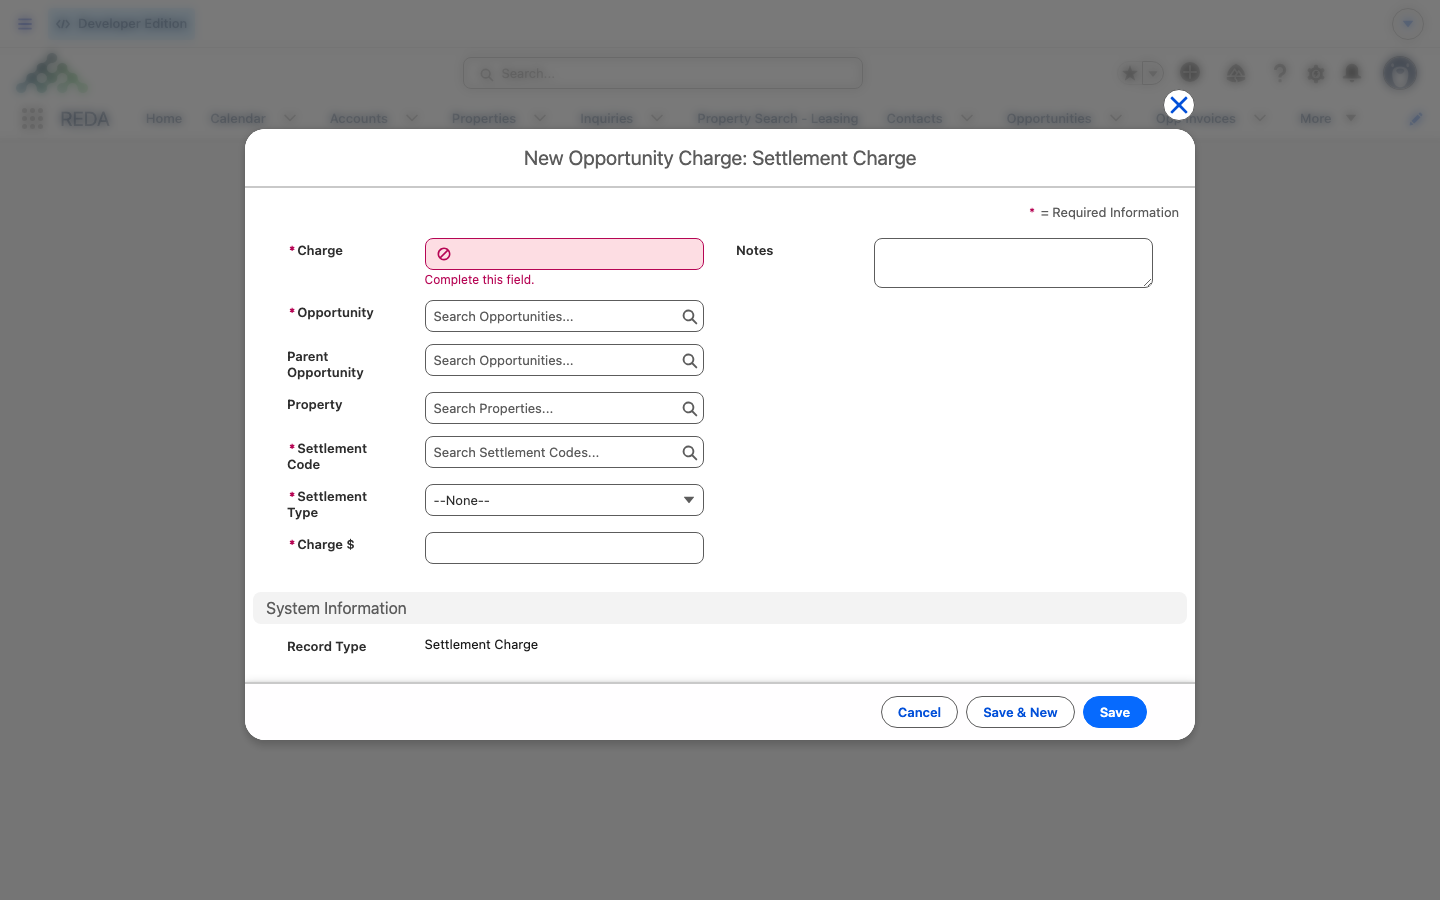The image size is (1440, 900).
Task: Click the magnifier in the Parent Opportunity lookup
Action: [690, 361]
